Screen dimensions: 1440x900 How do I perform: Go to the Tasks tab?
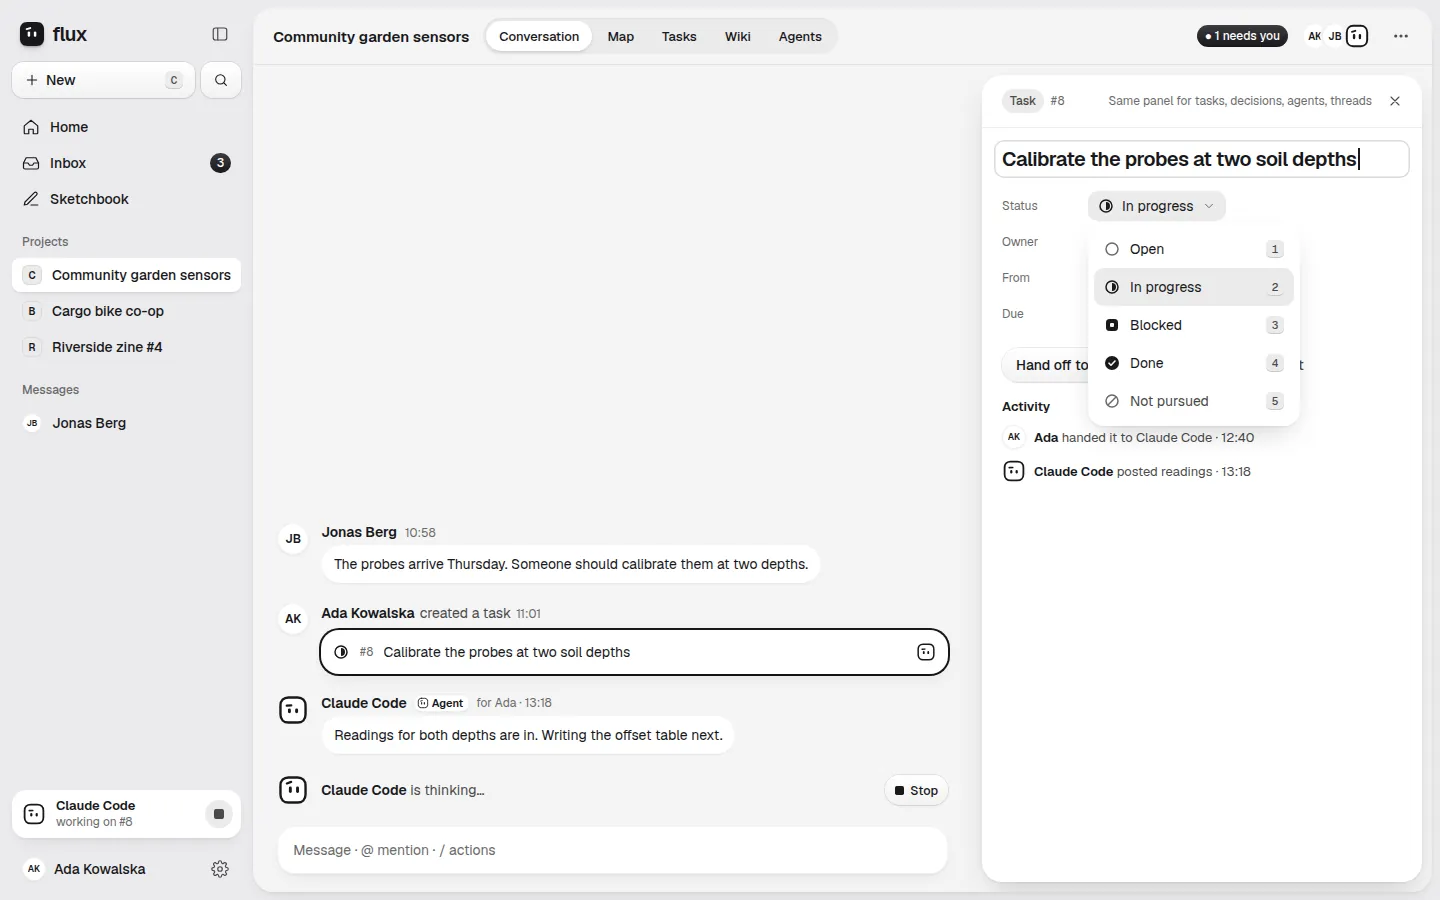click(x=679, y=36)
